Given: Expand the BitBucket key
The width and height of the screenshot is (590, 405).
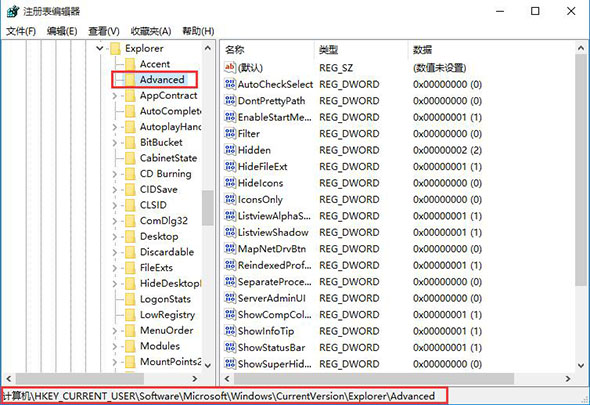Looking at the screenshot, I should [115, 143].
